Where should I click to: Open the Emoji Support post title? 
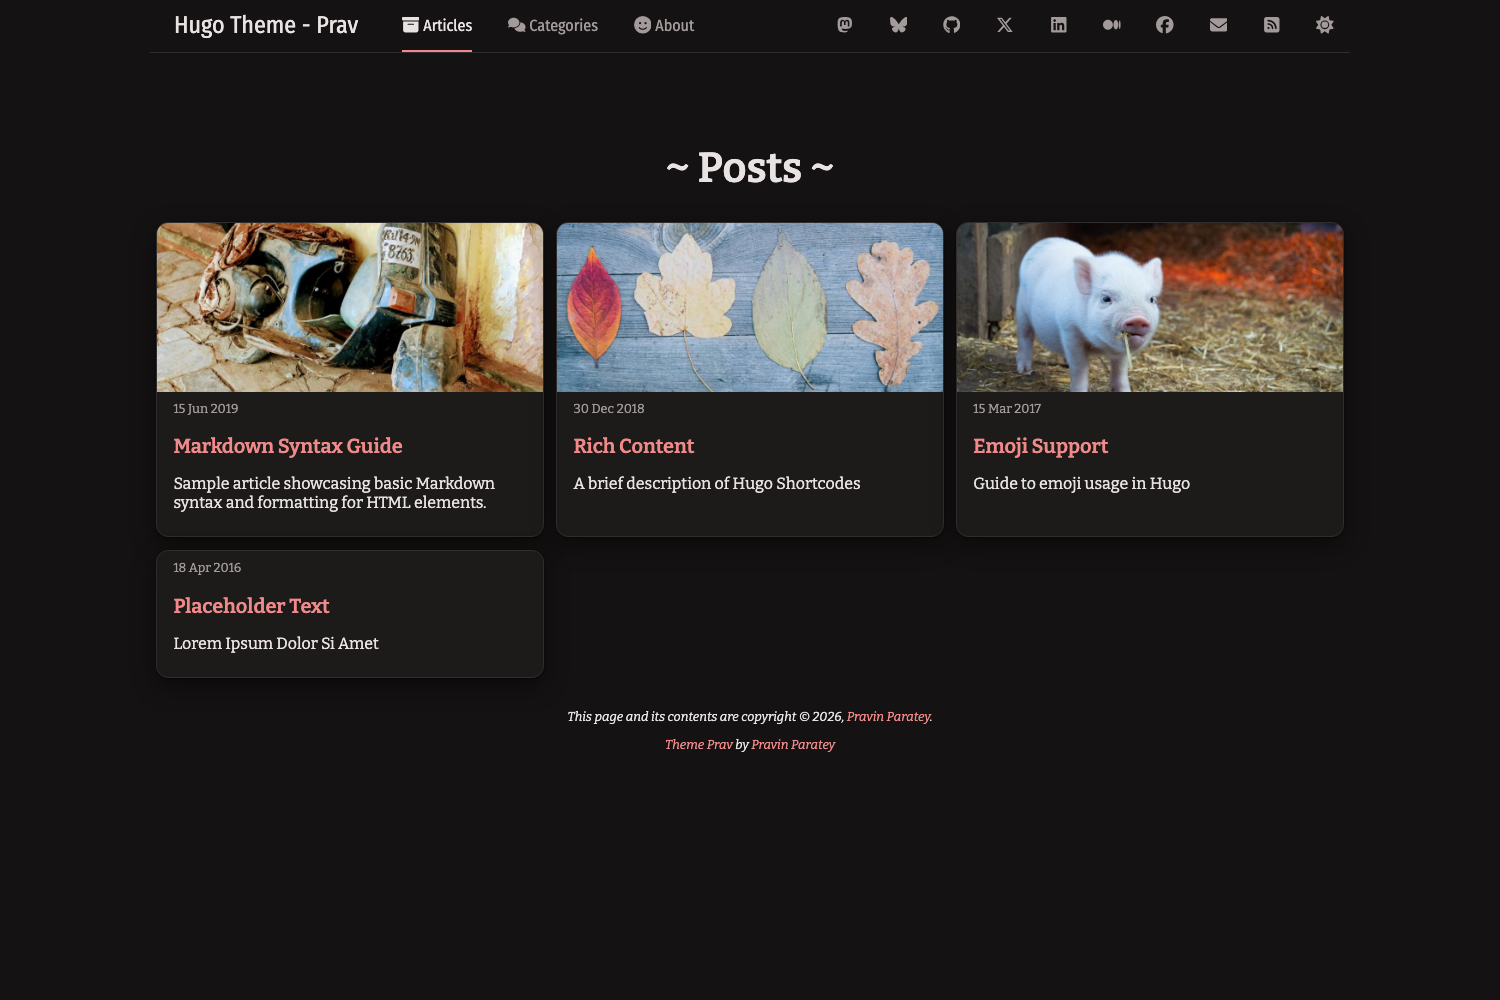(x=1040, y=446)
